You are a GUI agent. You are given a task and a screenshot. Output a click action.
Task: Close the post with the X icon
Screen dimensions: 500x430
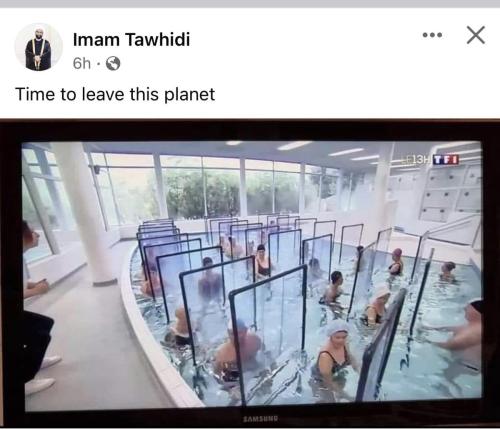coord(476,35)
